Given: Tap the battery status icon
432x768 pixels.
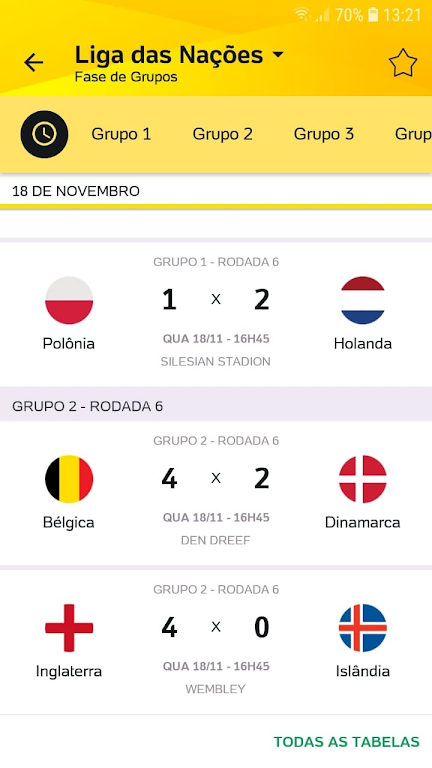Looking at the screenshot, I should [373, 15].
